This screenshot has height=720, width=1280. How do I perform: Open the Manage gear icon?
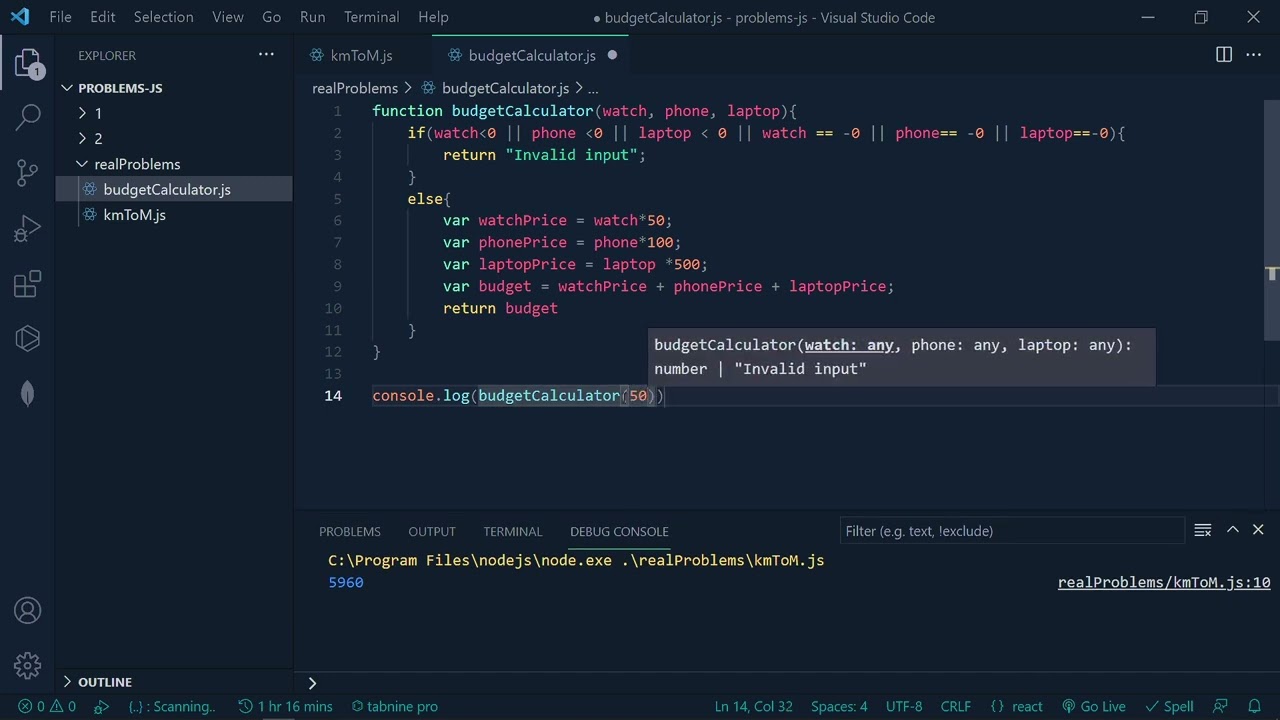click(x=28, y=665)
